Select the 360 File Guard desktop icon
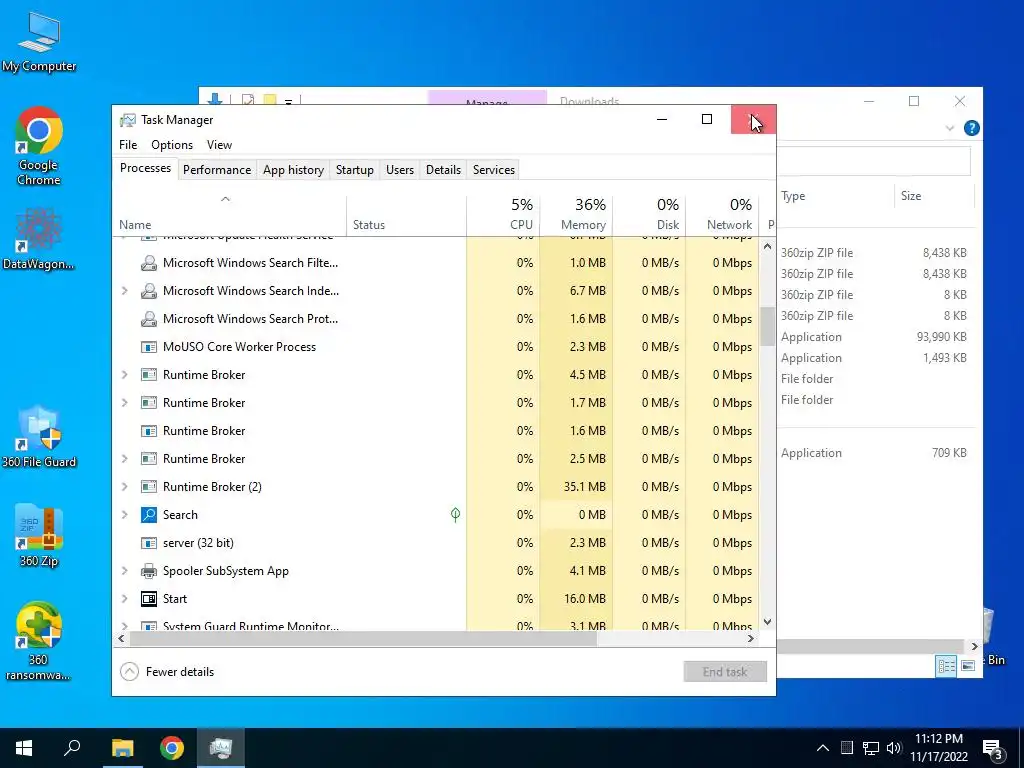Viewport: 1024px width, 768px height. coord(39,436)
